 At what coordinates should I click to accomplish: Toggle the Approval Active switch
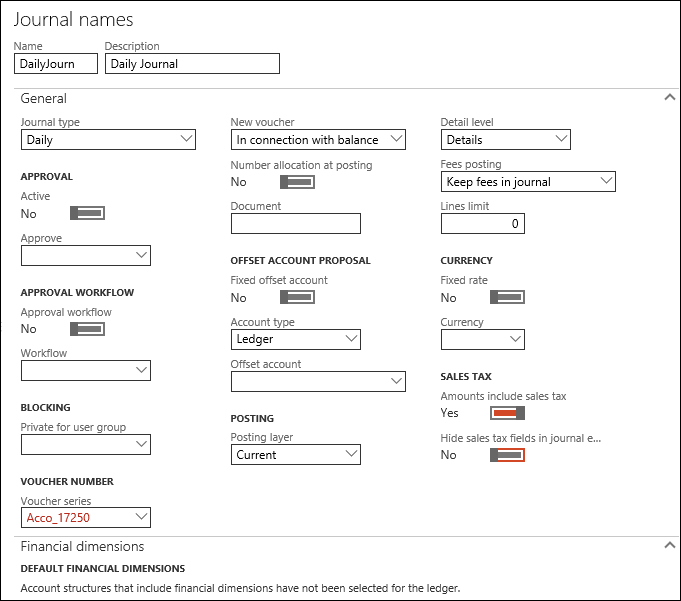coord(87,213)
